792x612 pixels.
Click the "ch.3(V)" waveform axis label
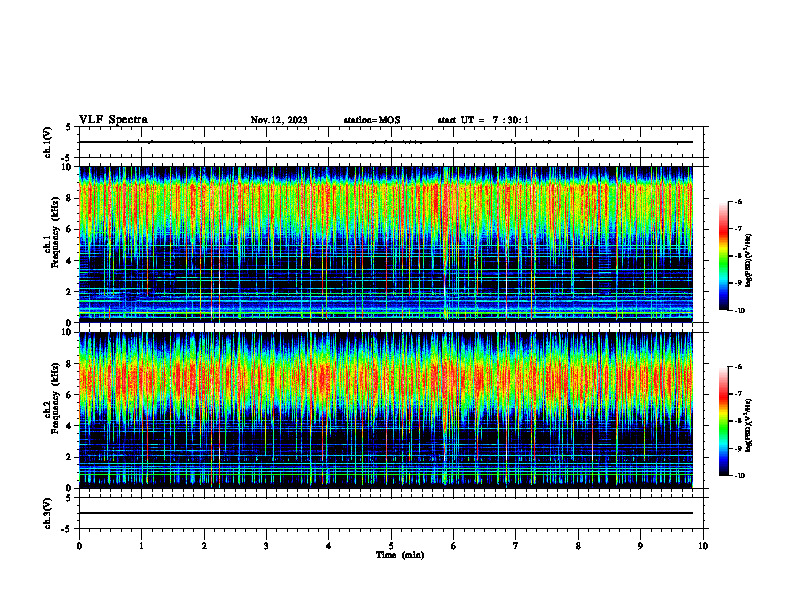(48, 513)
